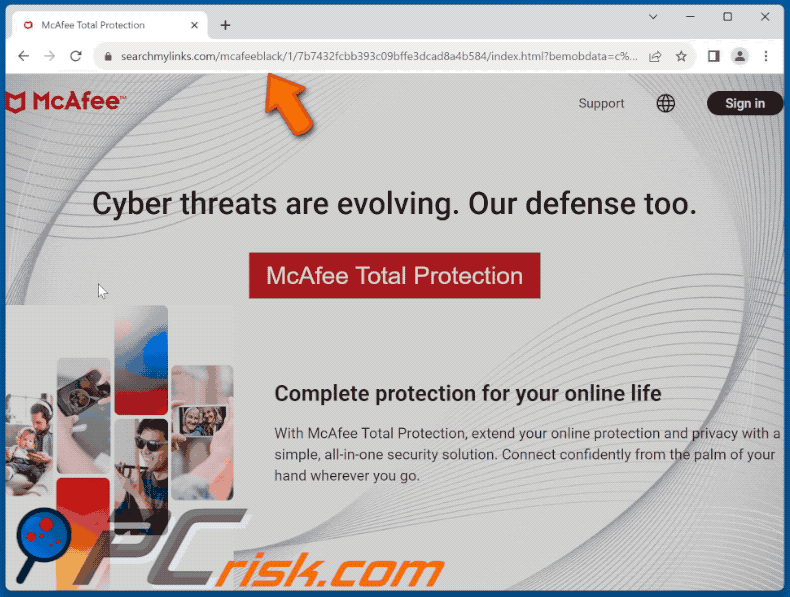Choose a language via the globe icon
The height and width of the screenshot is (597, 790).
click(666, 103)
